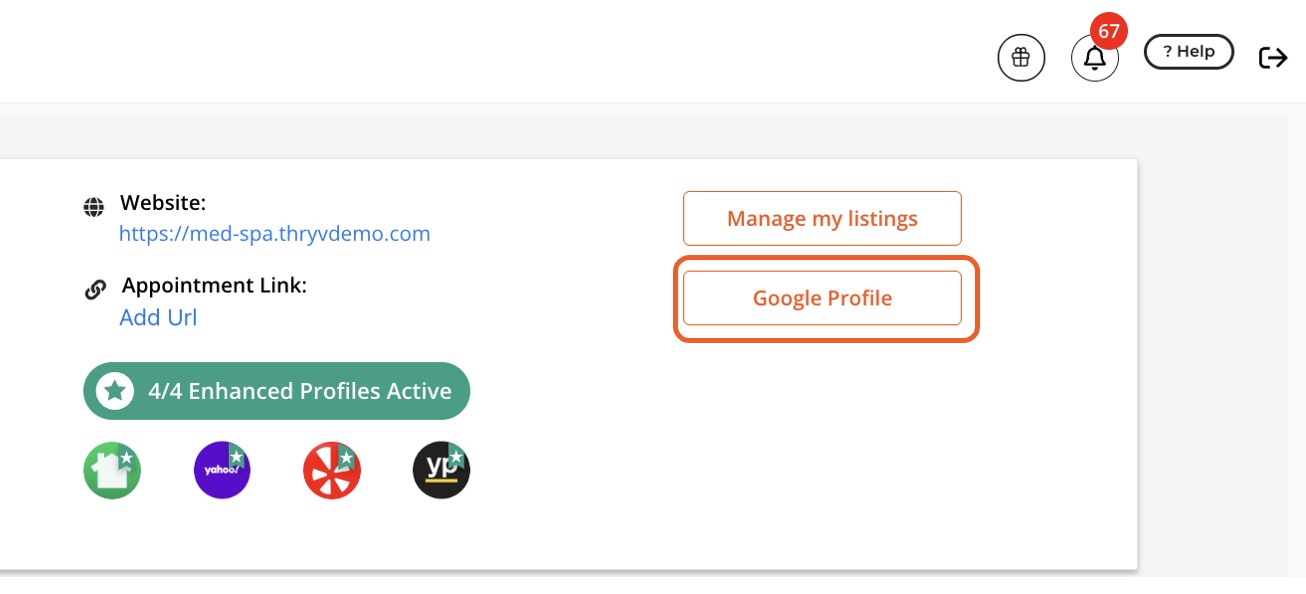Select the purple Yahoo profile icon

click(x=222, y=470)
